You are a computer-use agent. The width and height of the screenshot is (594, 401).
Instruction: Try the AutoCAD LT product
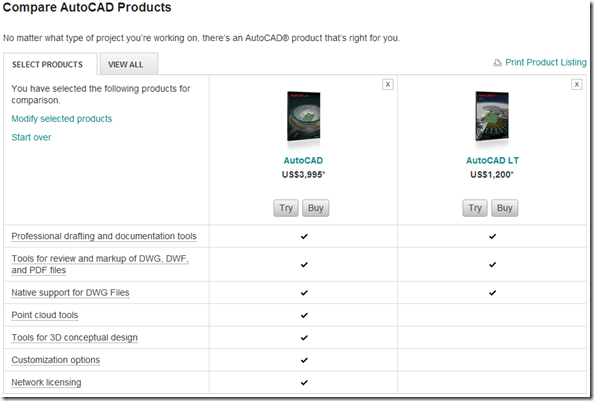coord(475,208)
